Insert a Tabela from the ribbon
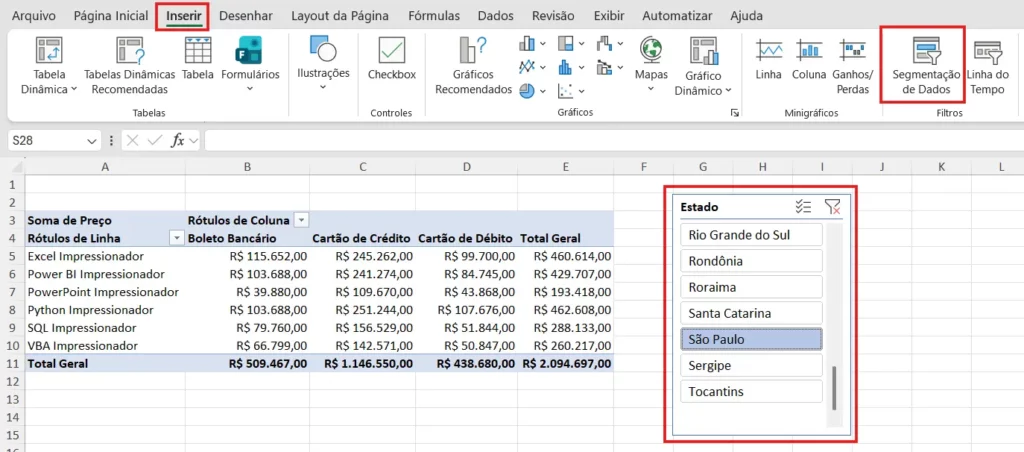 pyautogui.click(x=198, y=59)
